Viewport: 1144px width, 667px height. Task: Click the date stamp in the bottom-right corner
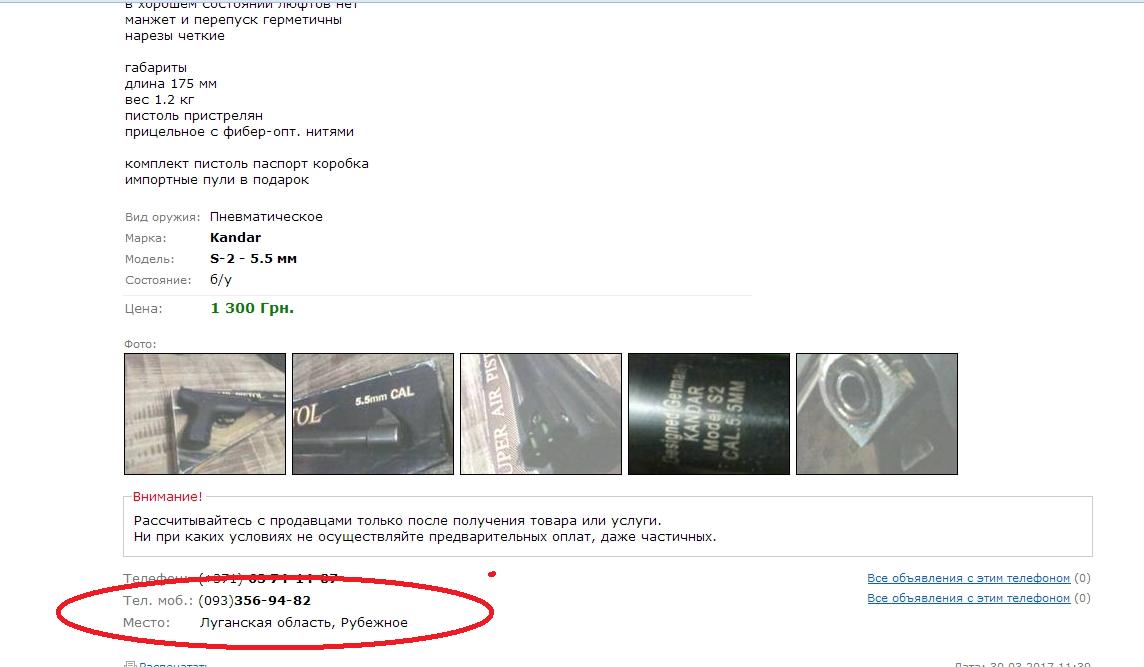click(1022, 664)
